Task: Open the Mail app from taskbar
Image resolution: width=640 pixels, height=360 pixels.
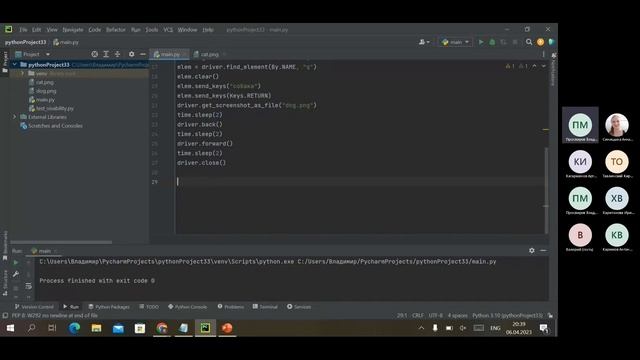Action: 118,328
